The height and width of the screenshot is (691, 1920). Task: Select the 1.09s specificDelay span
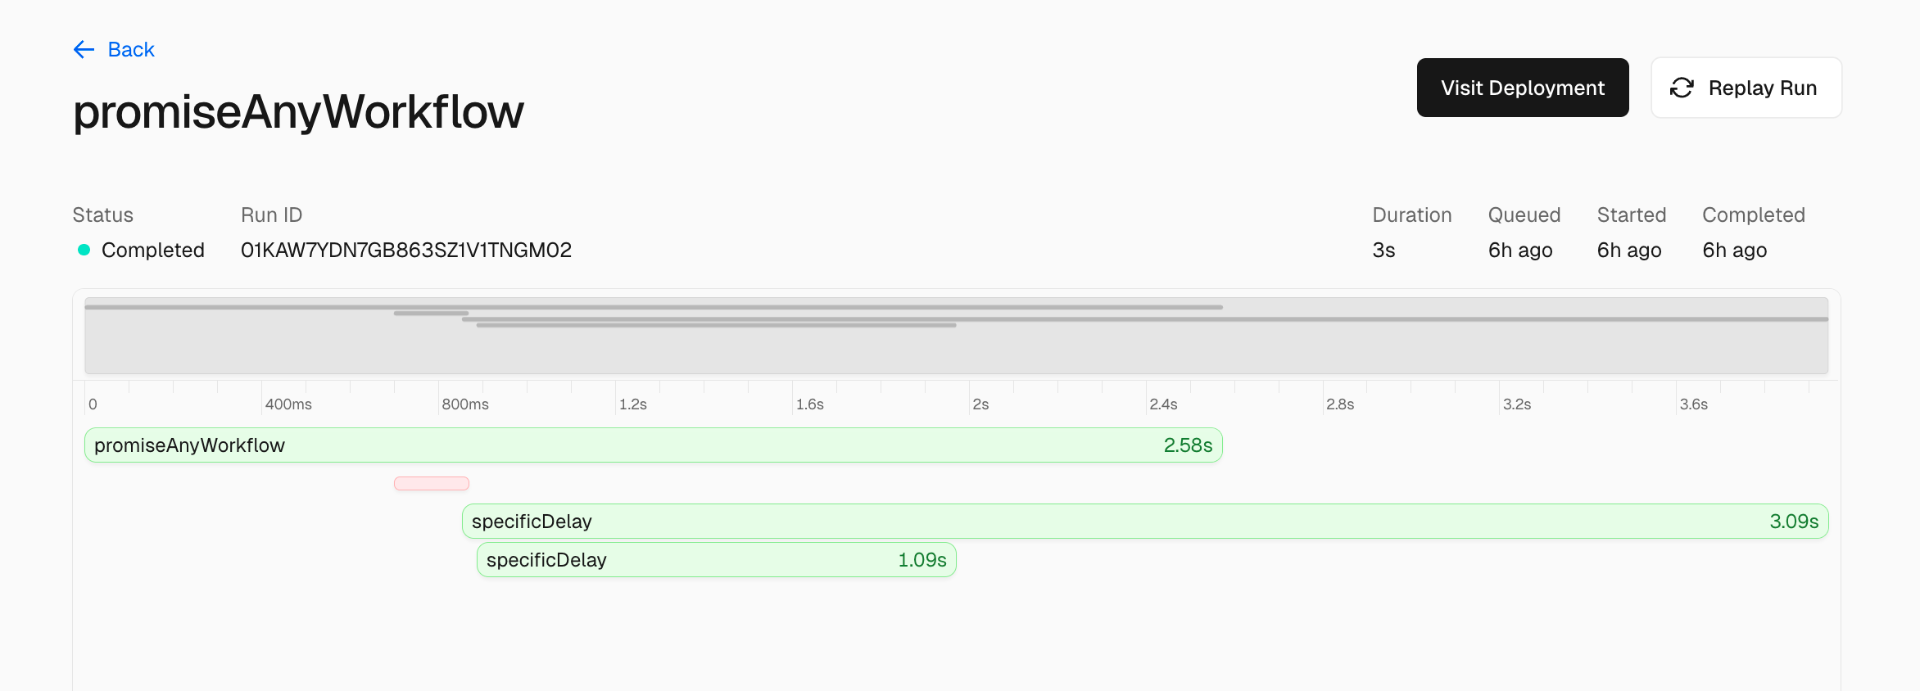715,560
